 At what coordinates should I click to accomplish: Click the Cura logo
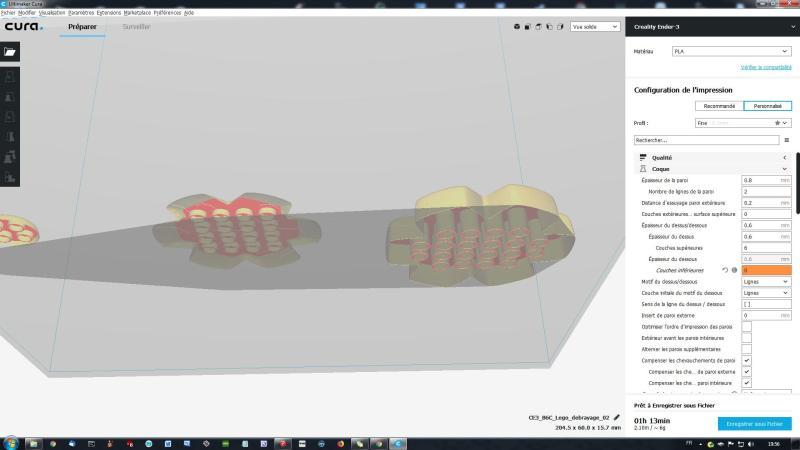23,27
